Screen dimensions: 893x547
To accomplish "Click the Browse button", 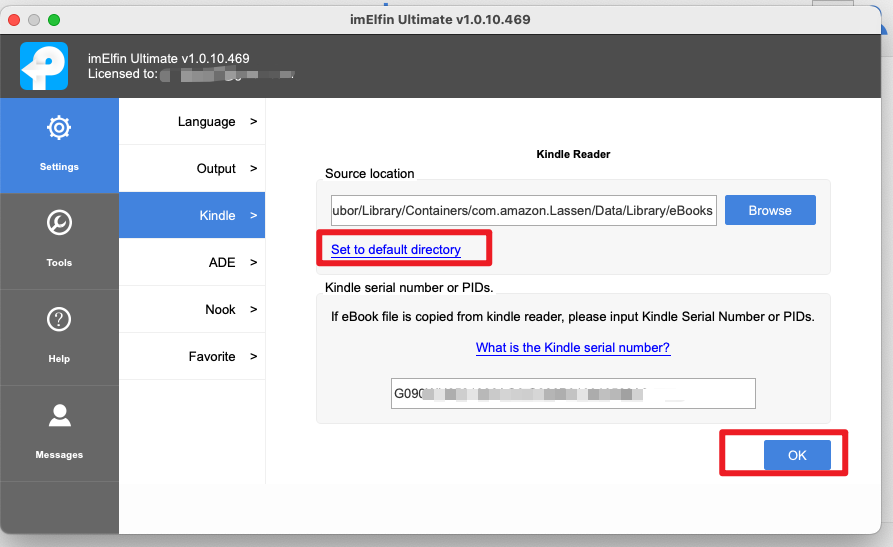I will (770, 210).
